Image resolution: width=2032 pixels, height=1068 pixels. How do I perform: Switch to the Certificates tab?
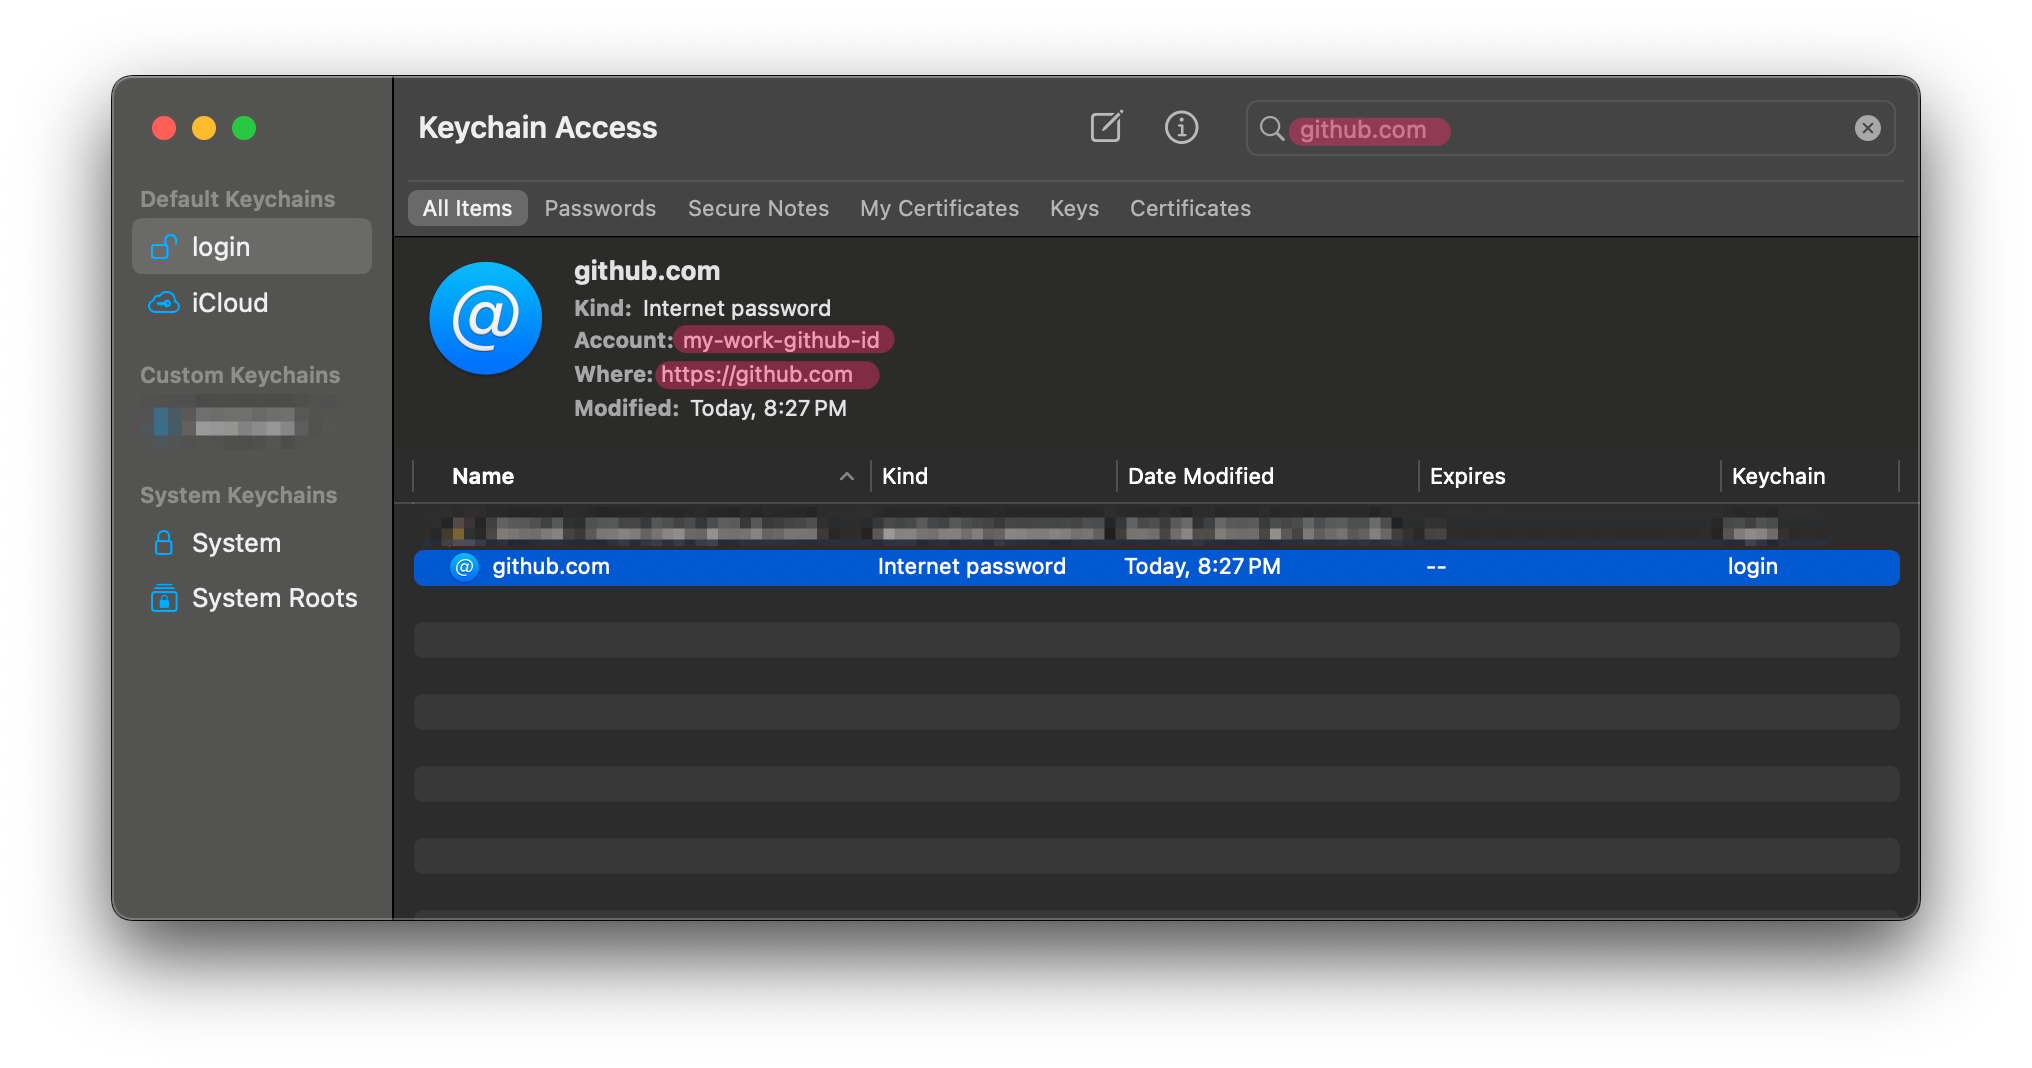pos(1190,208)
